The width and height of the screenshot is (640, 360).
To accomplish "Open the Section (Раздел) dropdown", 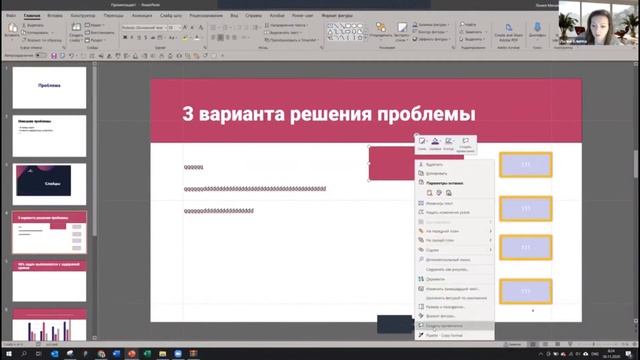I will tap(95, 40).
